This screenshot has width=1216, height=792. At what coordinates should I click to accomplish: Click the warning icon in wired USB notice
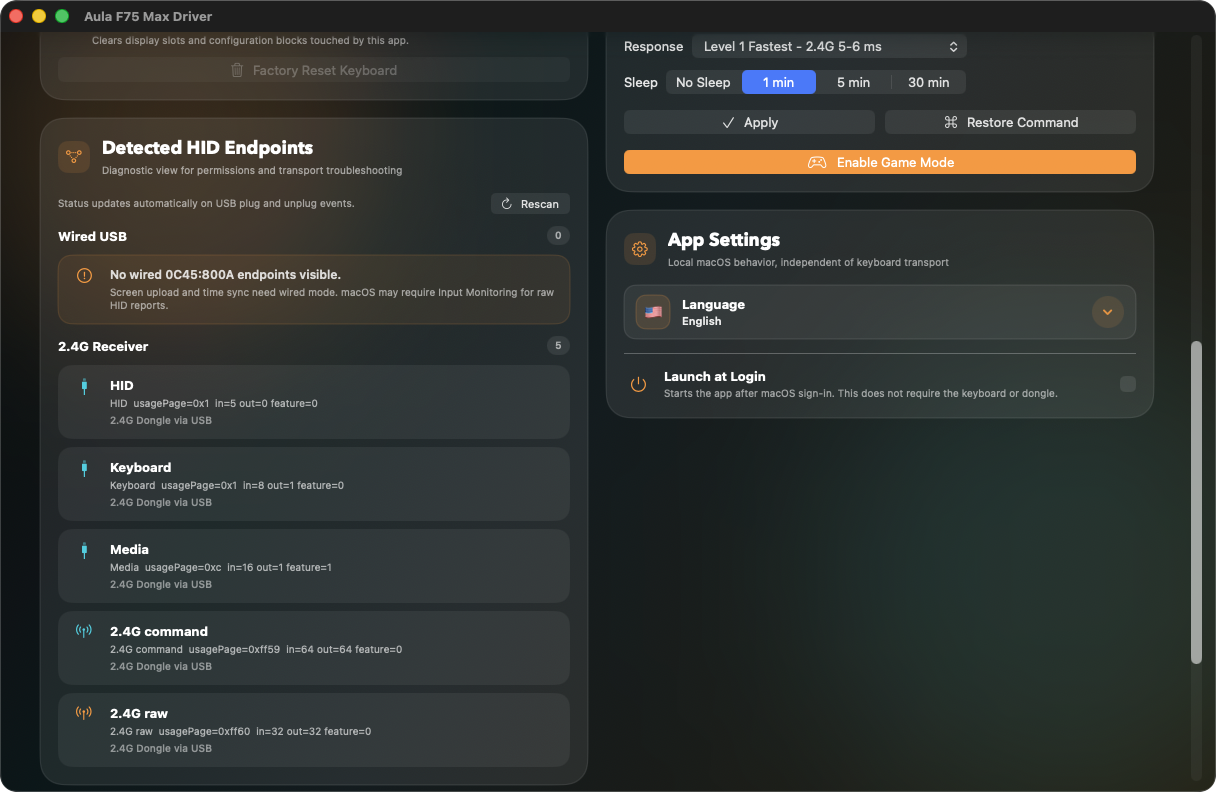tap(85, 275)
